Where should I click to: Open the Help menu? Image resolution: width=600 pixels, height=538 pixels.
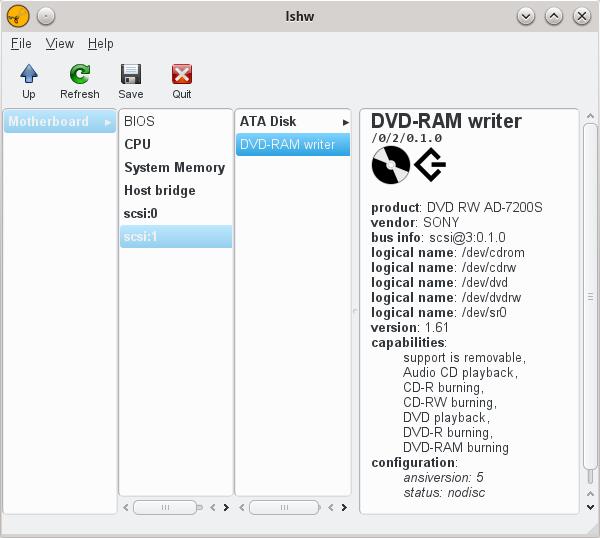point(101,44)
